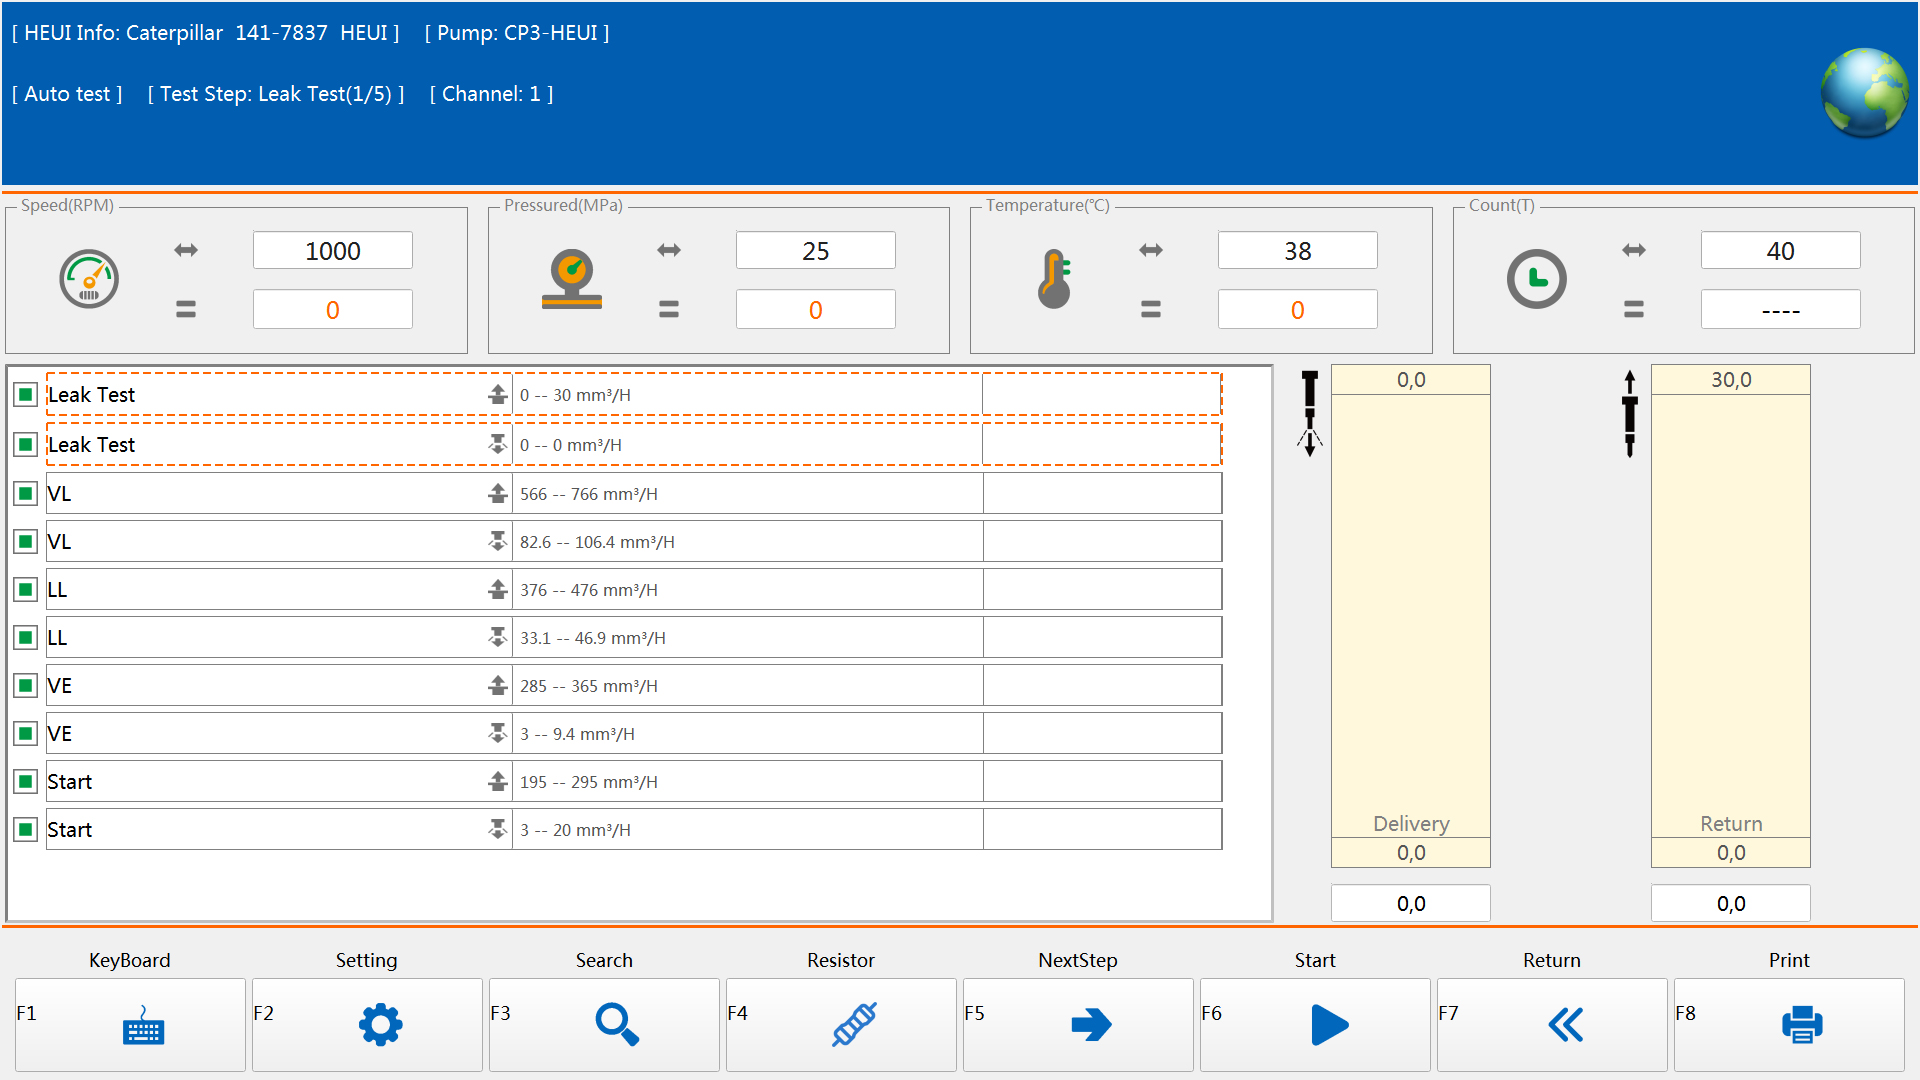Viewport: 1920px width, 1080px height.
Task: Click the Search magnifier icon
Action: click(x=616, y=1024)
